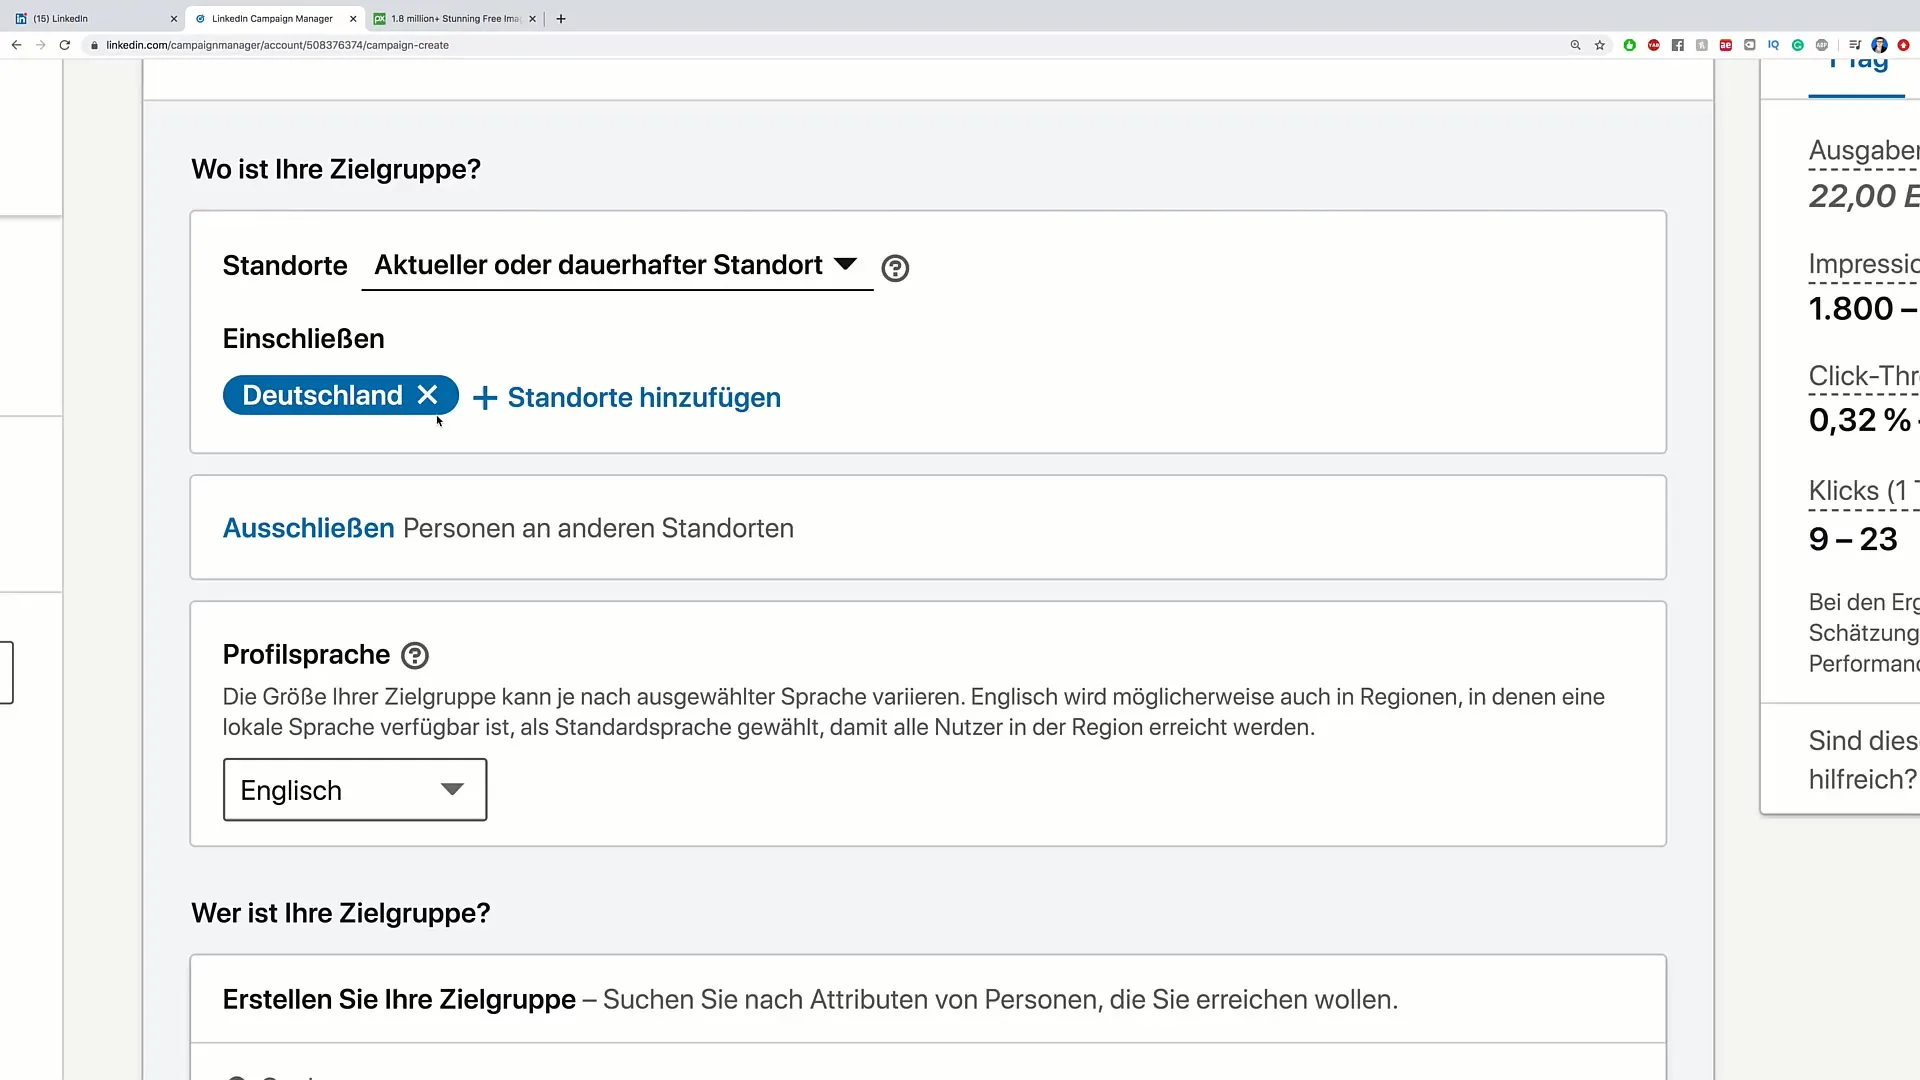The width and height of the screenshot is (1920, 1080).
Task: Open a new browser tab
Action: pyautogui.click(x=561, y=18)
